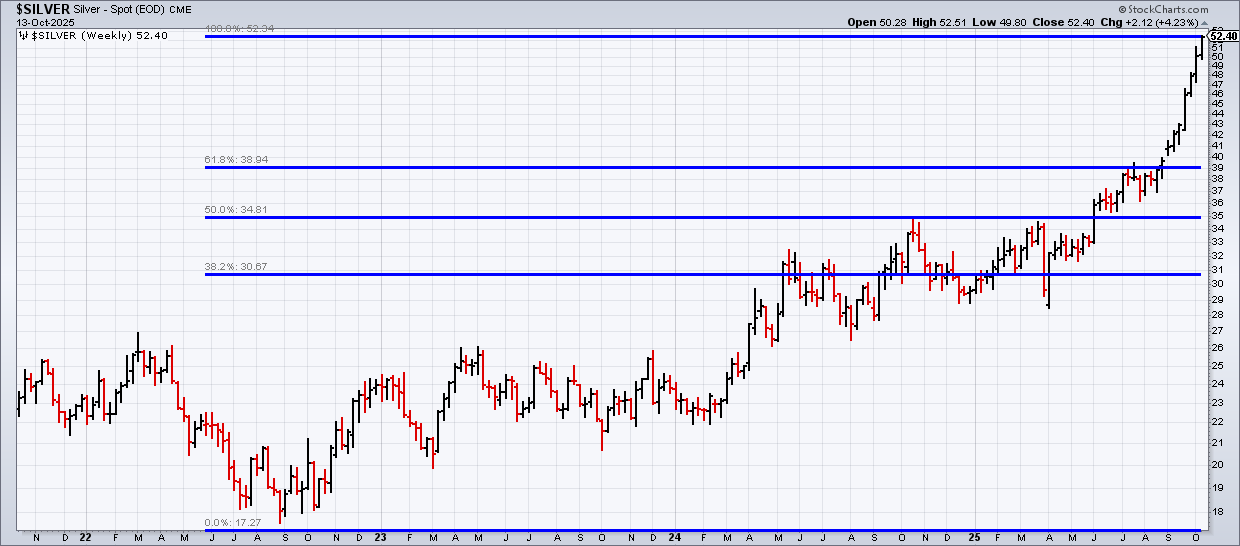Click the 23 year marker on time axis

(381, 538)
